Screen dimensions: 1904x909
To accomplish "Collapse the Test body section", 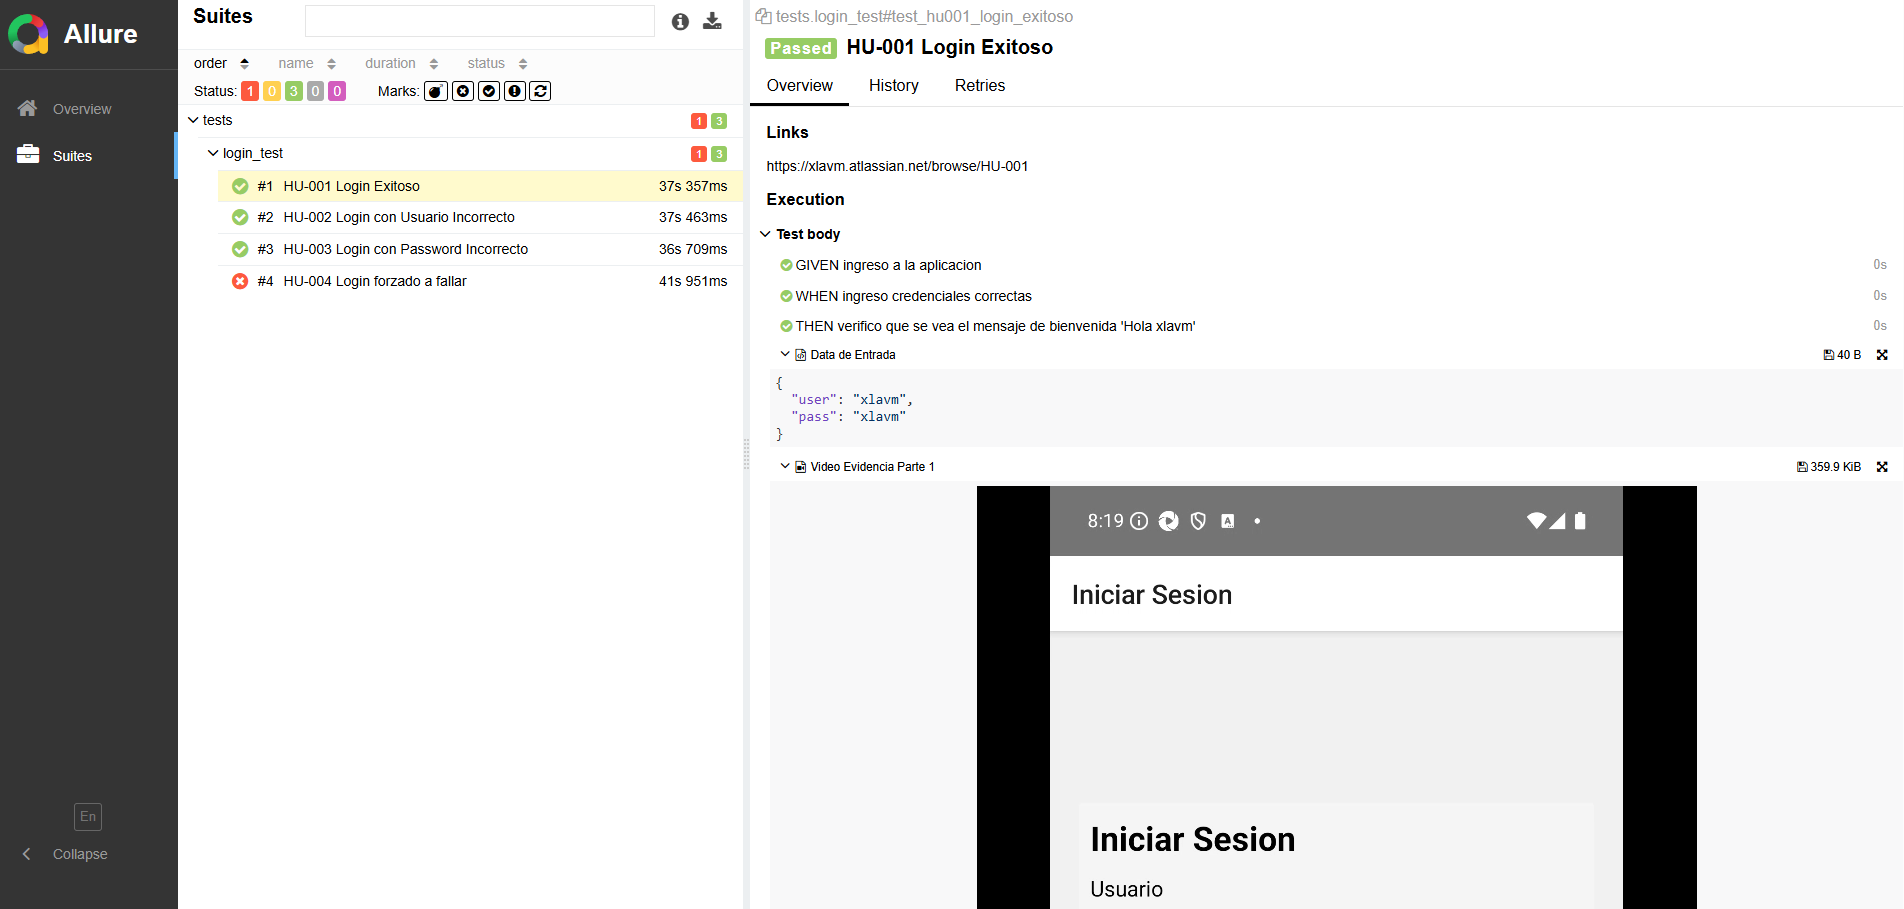I will tap(765, 234).
